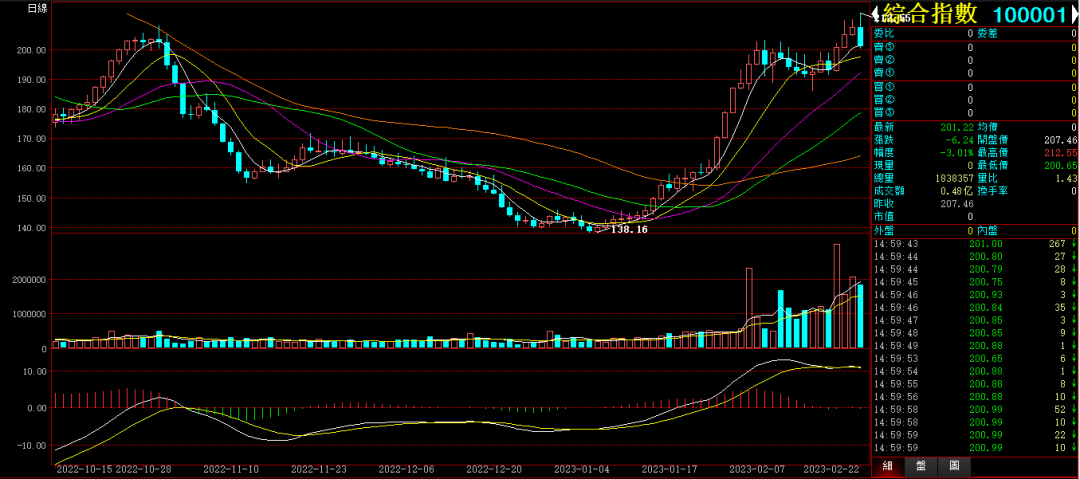Image resolution: width=1080 pixels, height=479 pixels.
Task: Select the 2023-01-04 date on time axis
Action: [x=582, y=468]
